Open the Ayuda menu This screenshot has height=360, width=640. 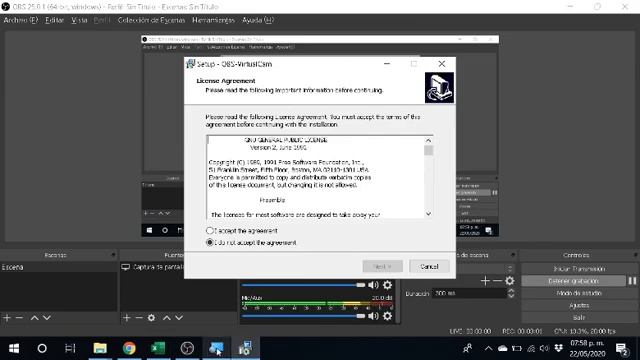coord(258,20)
